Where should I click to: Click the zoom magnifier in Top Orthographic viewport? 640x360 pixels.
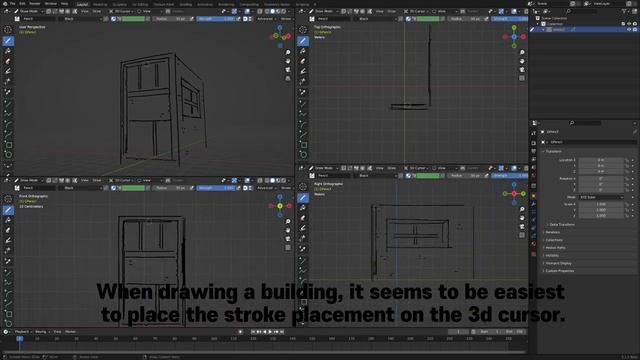click(522, 52)
